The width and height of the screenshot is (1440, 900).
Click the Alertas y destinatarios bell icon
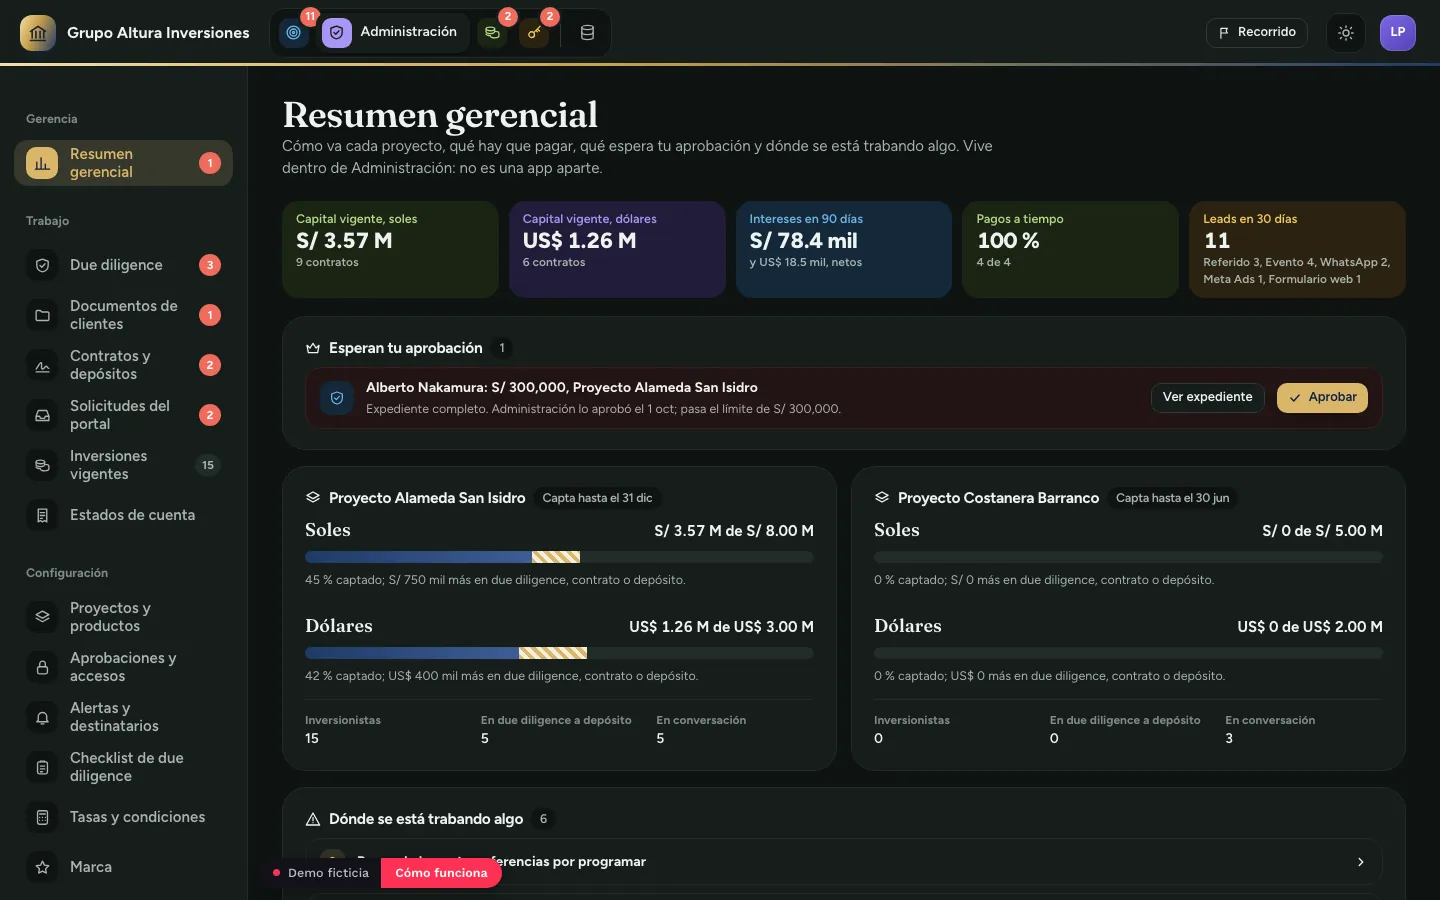[x=42, y=717]
